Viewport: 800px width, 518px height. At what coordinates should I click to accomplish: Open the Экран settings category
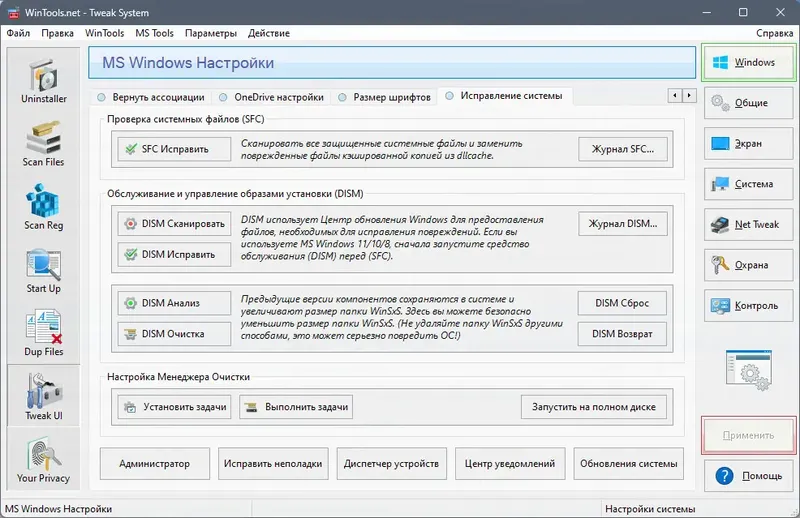pyautogui.click(x=748, y=143)
